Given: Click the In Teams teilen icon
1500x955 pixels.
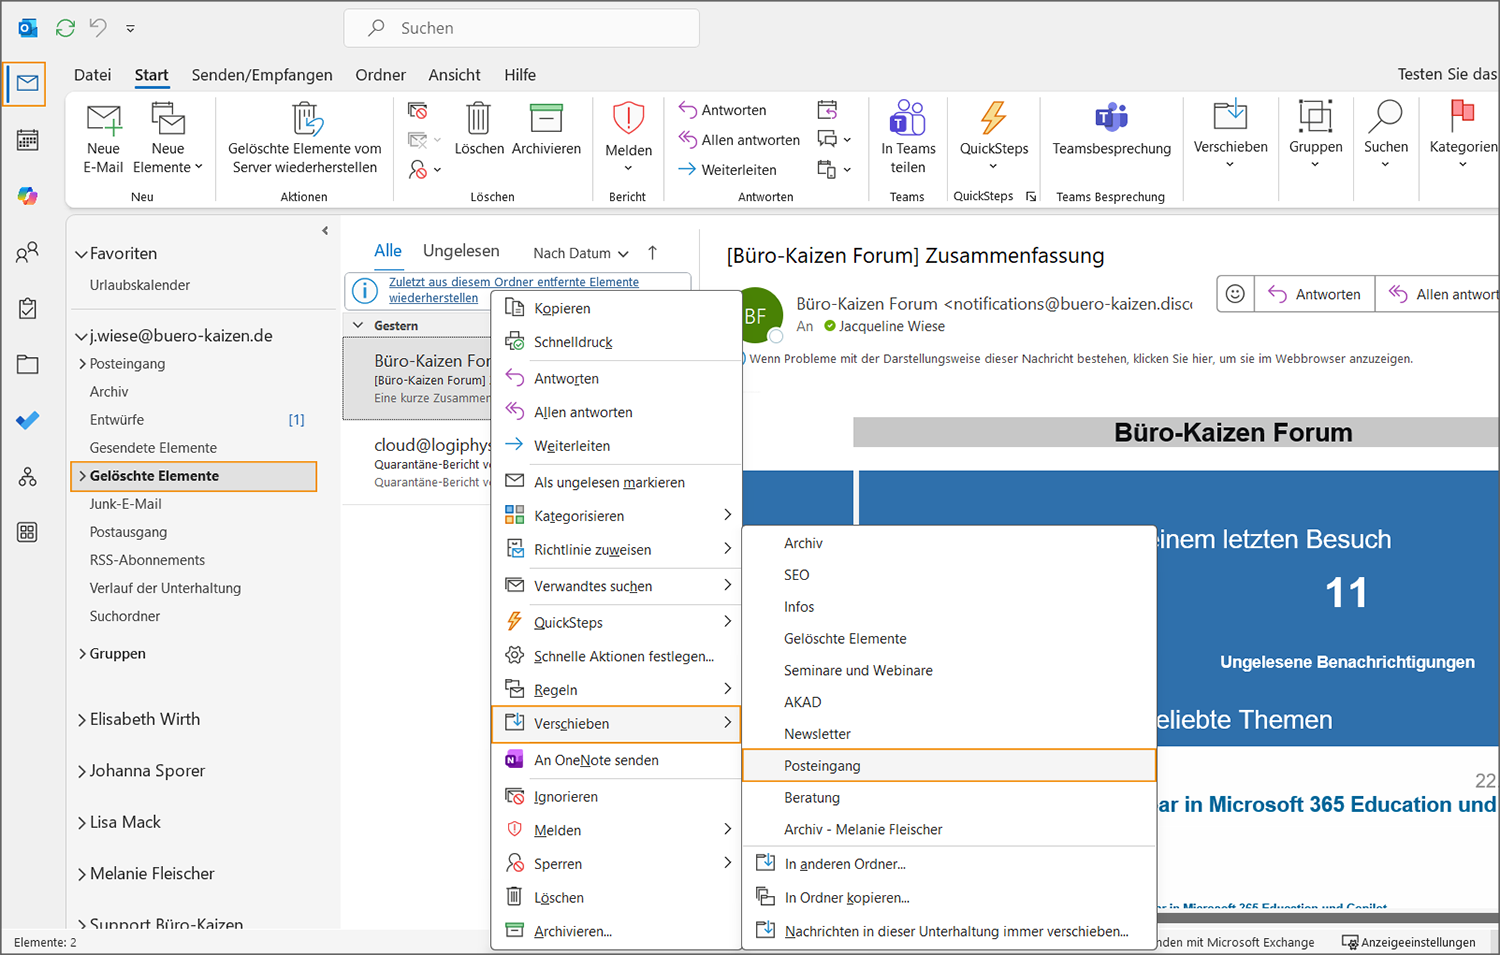Looking at the screenshot, I should click(x=908, y=119).
